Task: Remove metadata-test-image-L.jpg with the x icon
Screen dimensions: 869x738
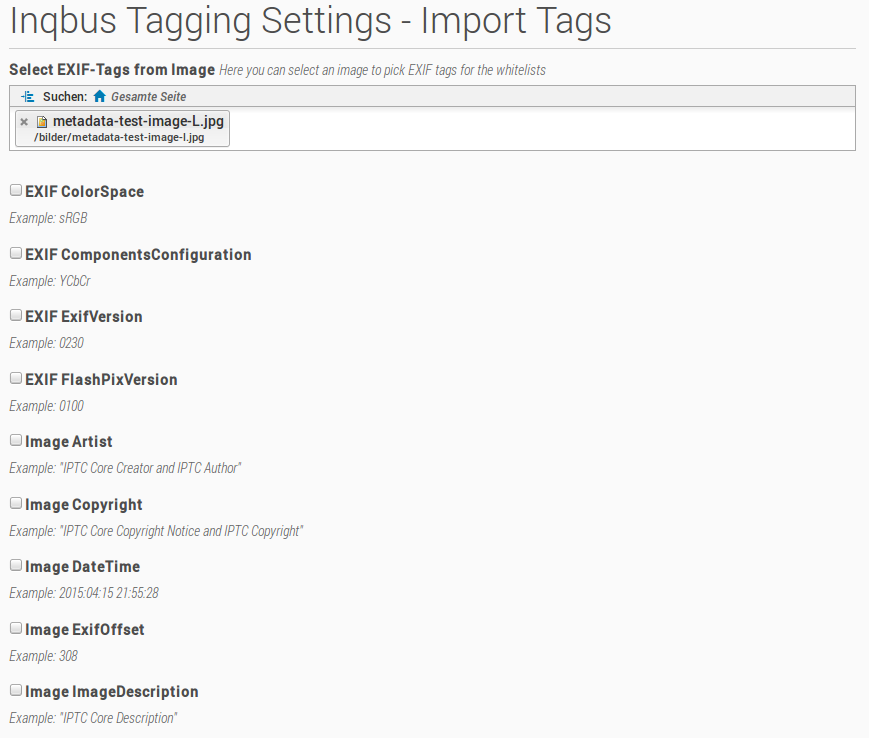Action: click(23, 120)
